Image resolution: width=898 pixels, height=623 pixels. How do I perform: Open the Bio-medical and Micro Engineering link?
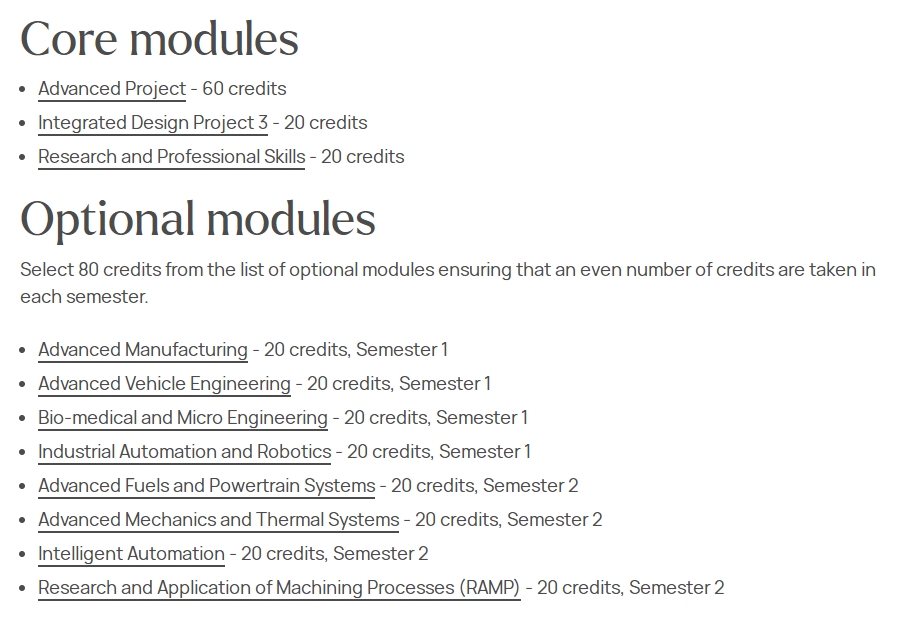[x=183, y=417]
